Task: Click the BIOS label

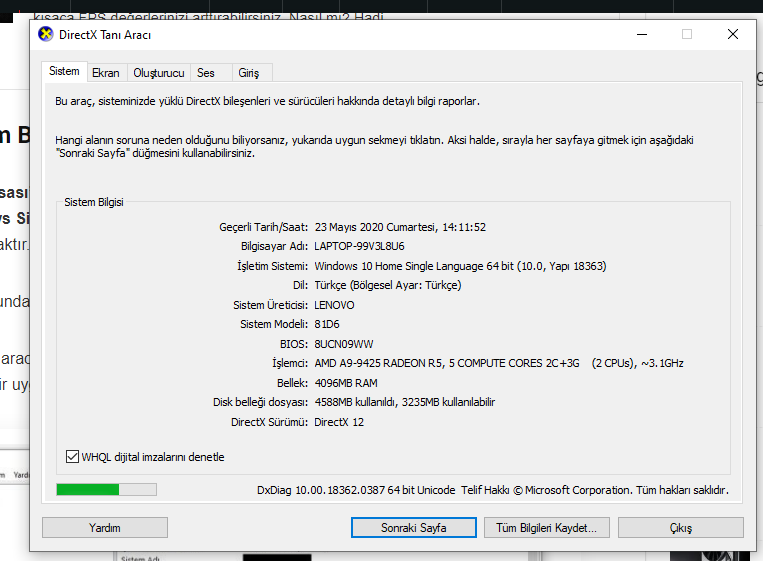Action: [294, 344]
